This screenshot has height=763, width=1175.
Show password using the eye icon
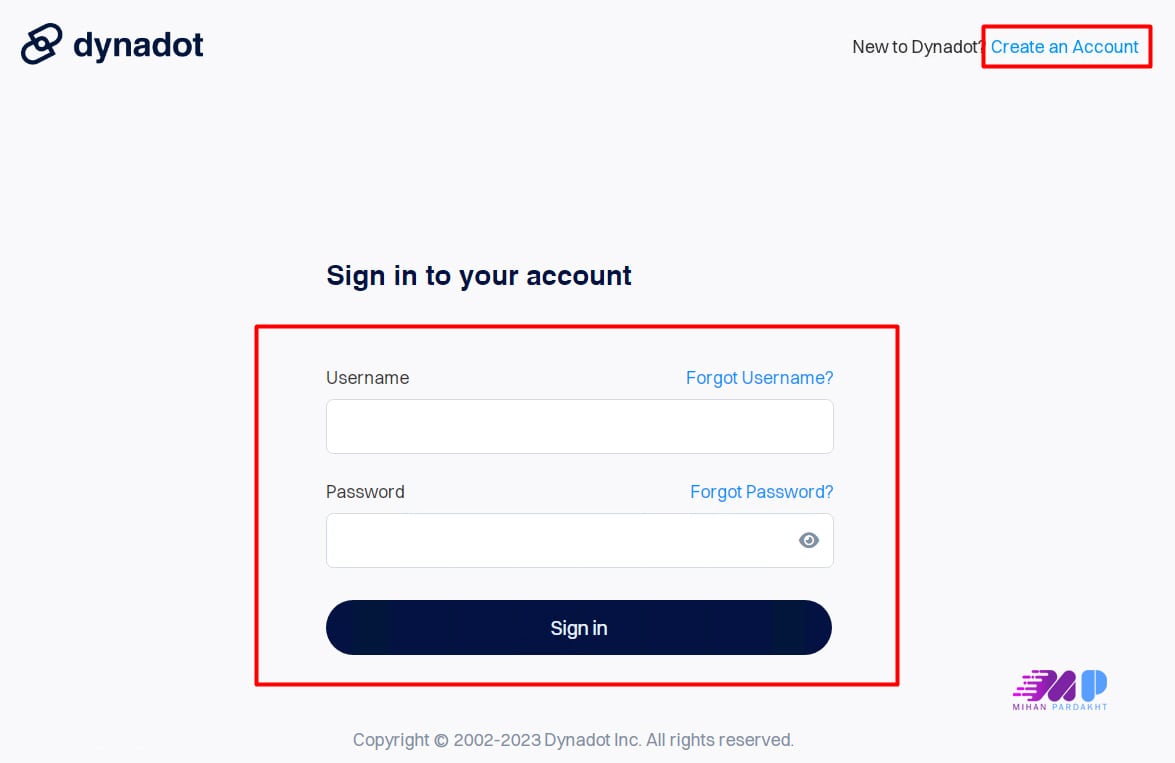click(x=809, y=541)
